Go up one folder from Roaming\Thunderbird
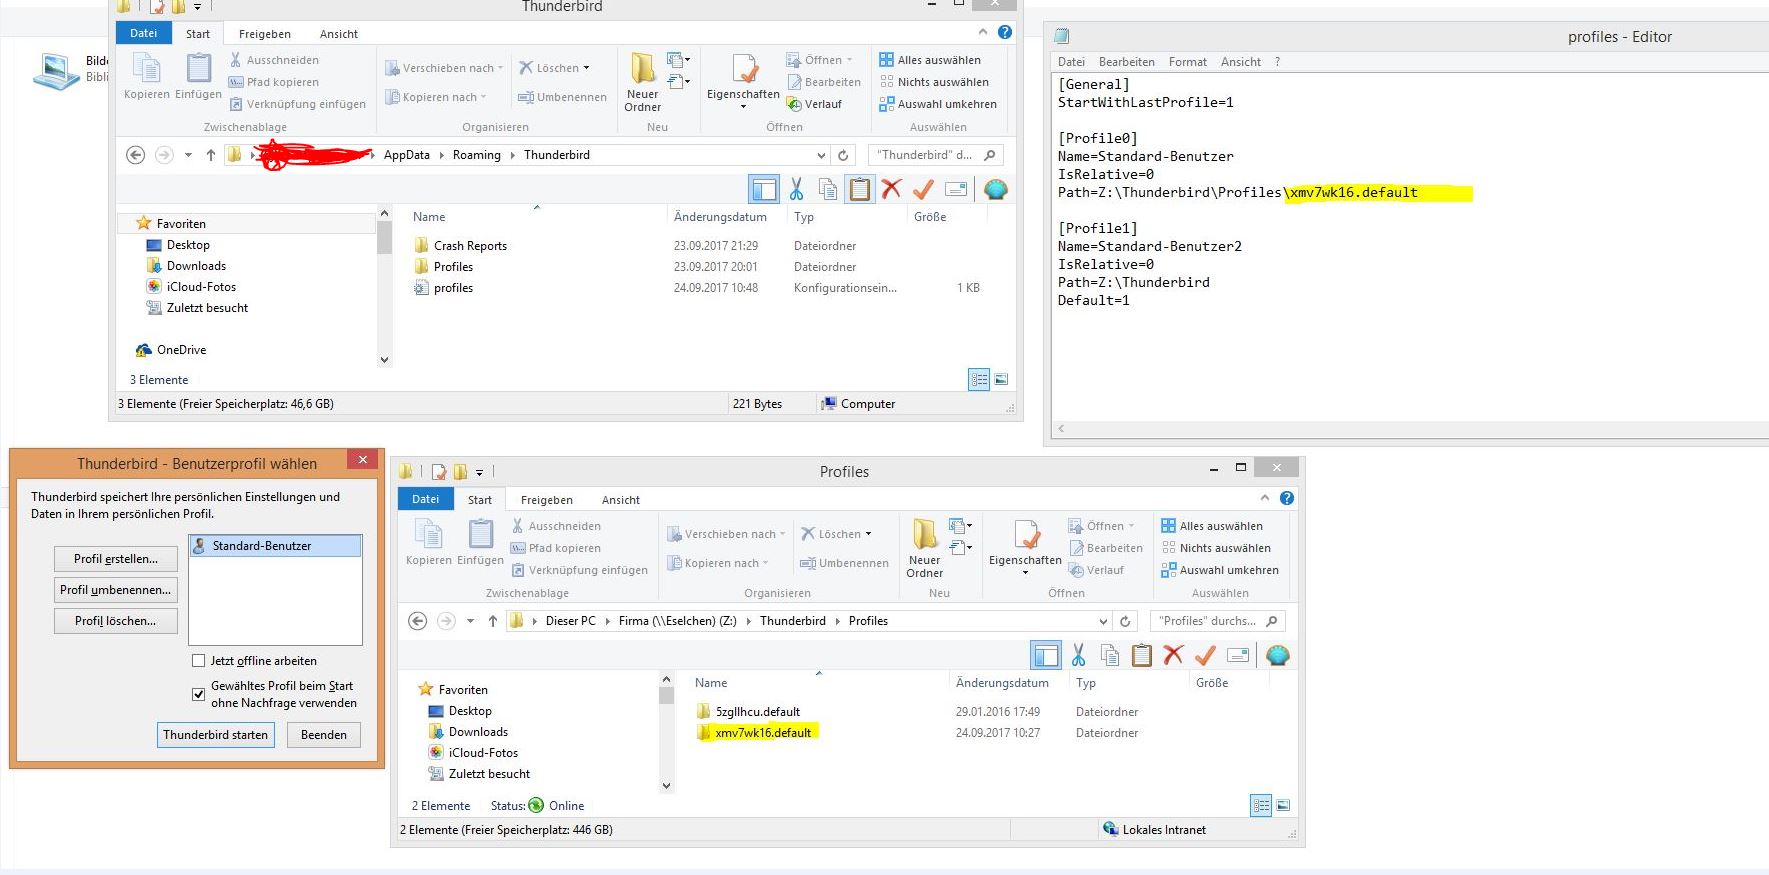 point(211,155)
